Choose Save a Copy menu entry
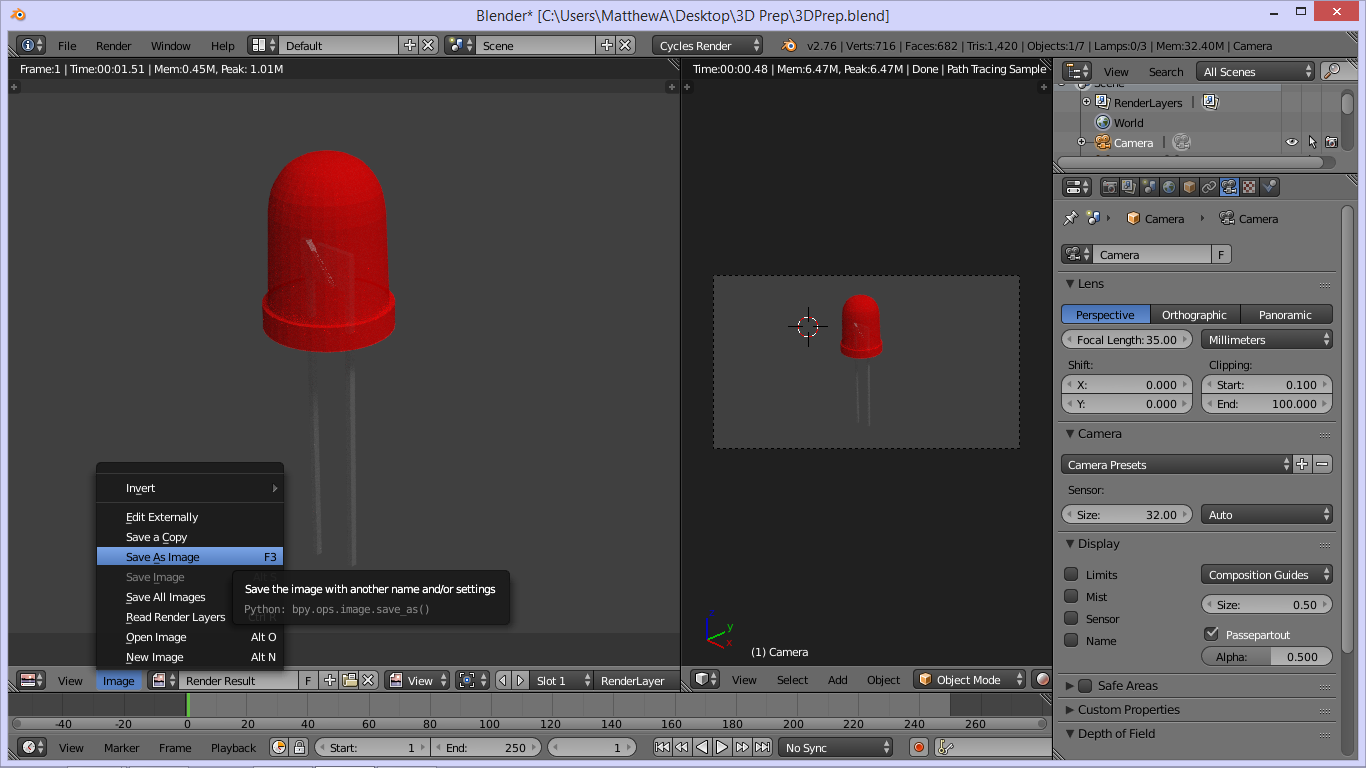 click(190, 537)
